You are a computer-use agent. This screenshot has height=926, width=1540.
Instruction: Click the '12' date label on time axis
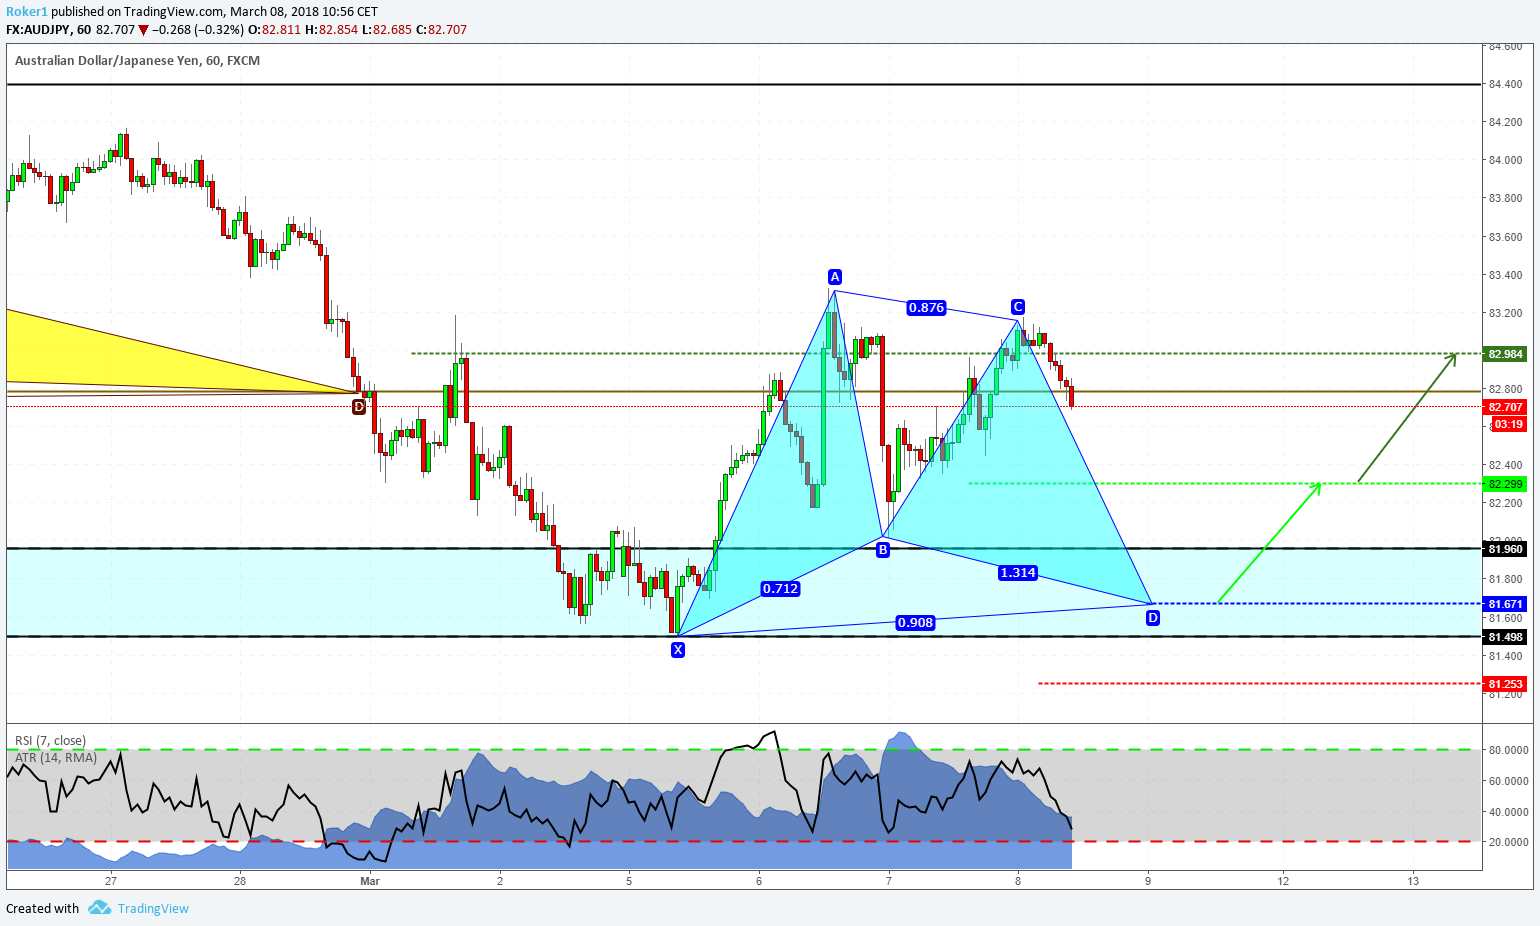click(x=1283, y=881)
